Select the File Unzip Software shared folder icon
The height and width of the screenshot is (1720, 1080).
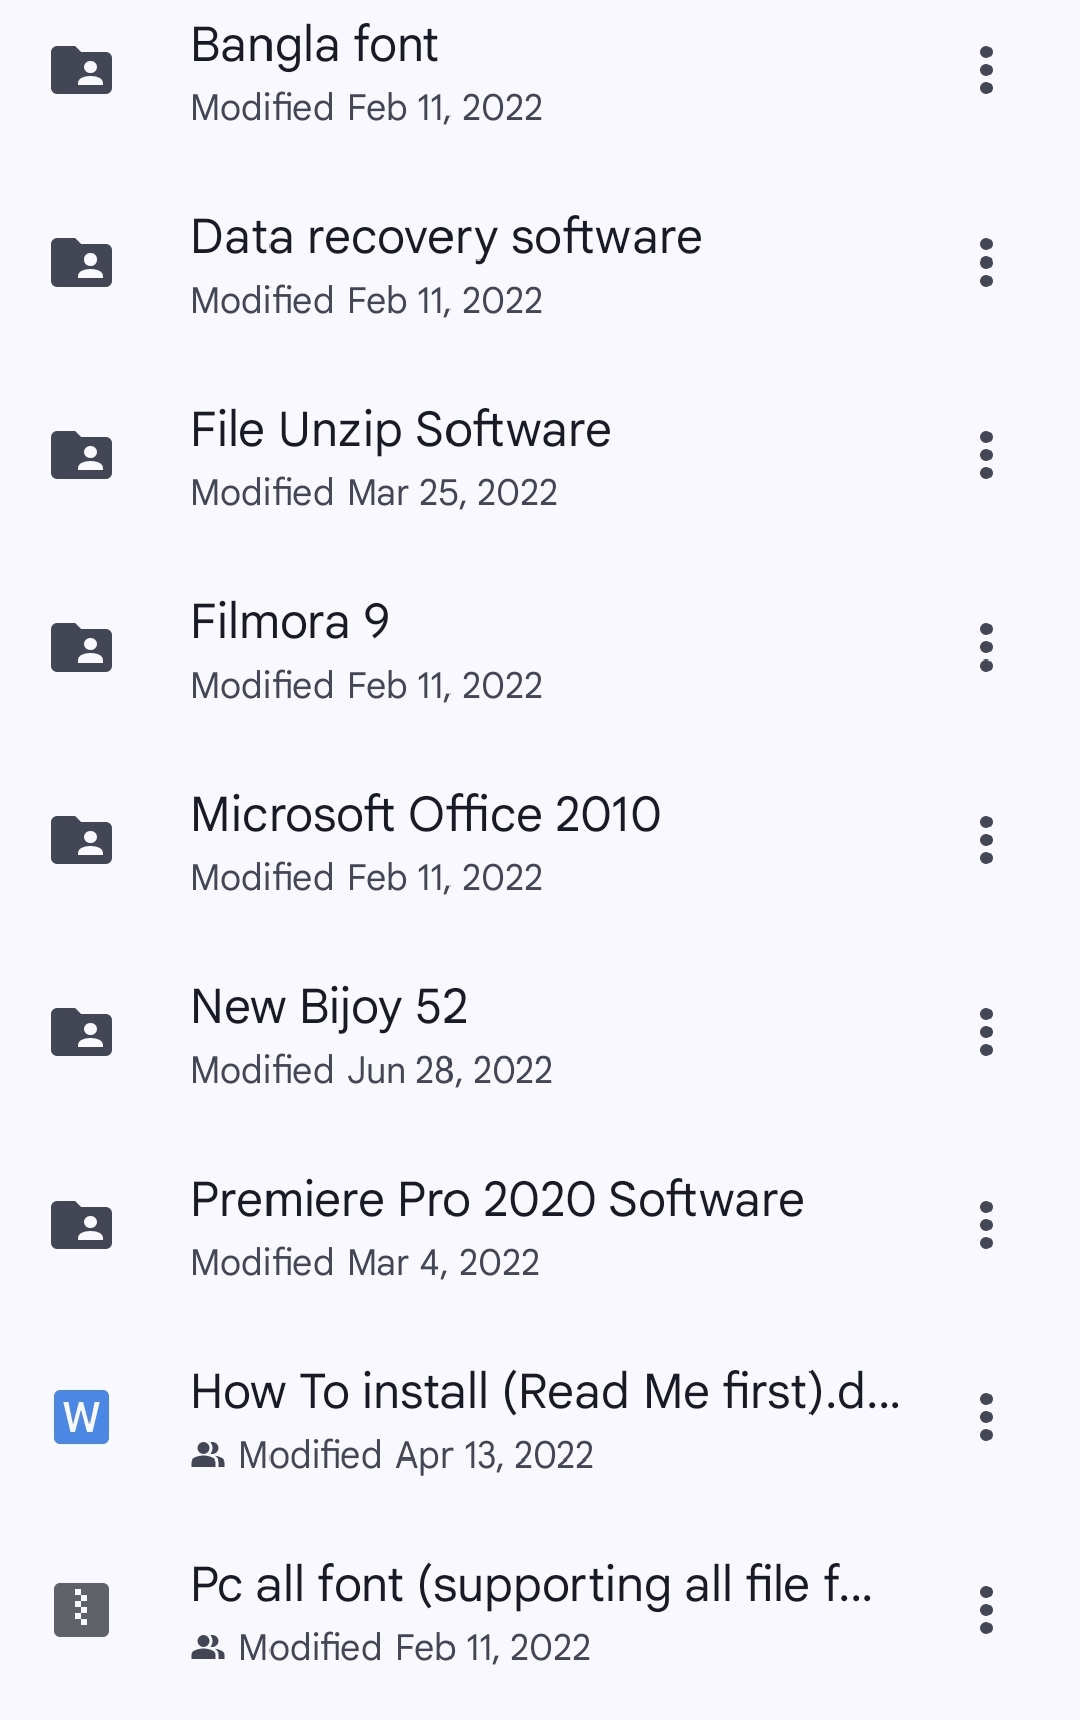click(x=81, y=455)
